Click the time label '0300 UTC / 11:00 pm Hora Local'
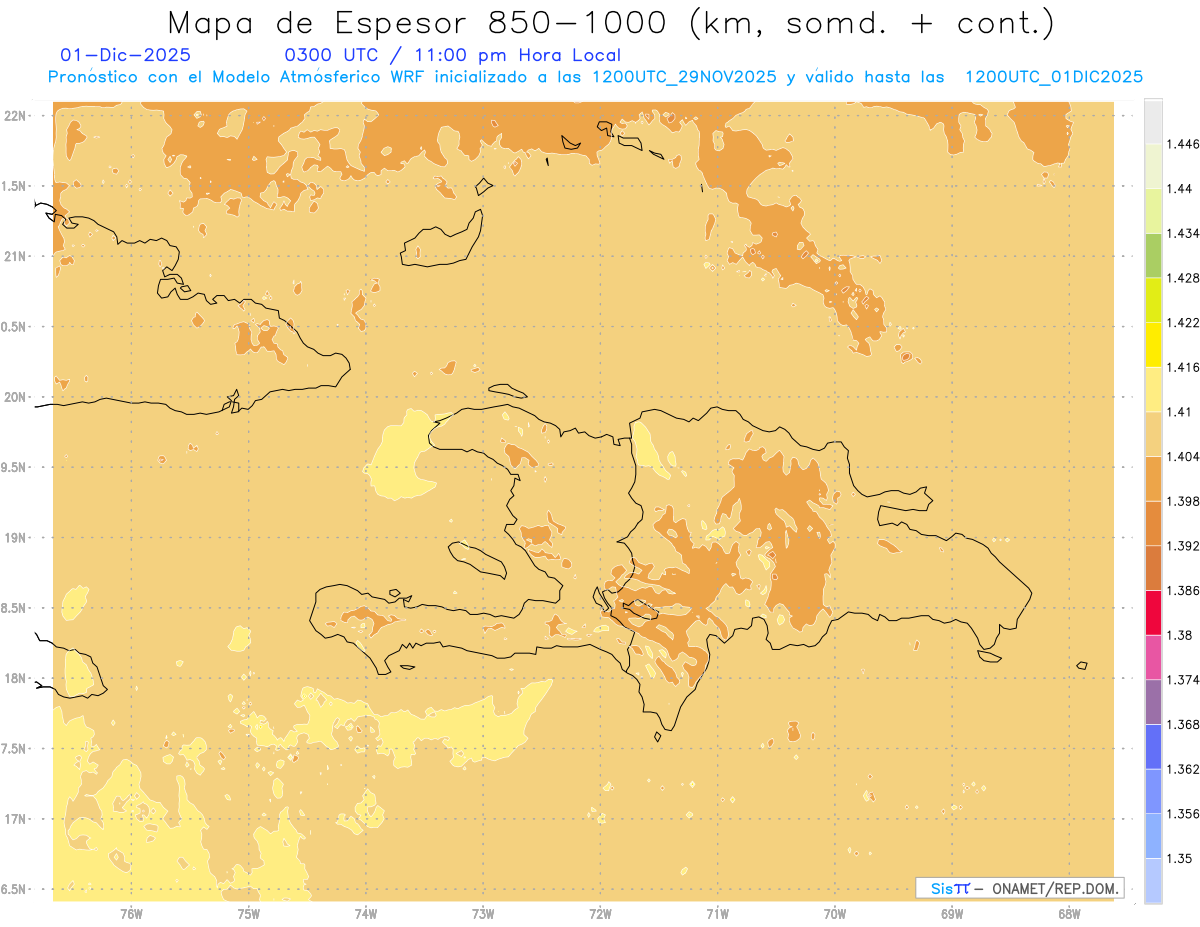 coord(453,55)
